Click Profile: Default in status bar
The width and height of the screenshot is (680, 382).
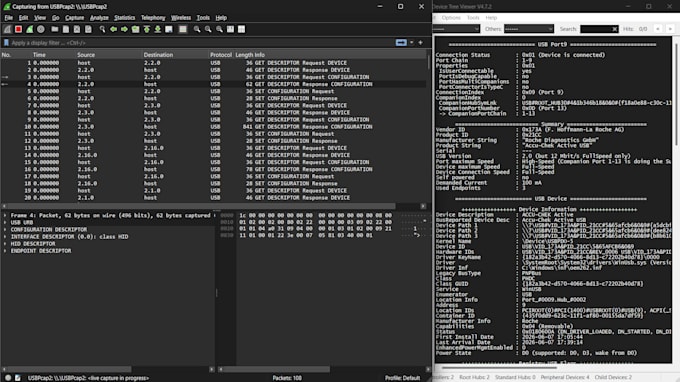(402, 378)
